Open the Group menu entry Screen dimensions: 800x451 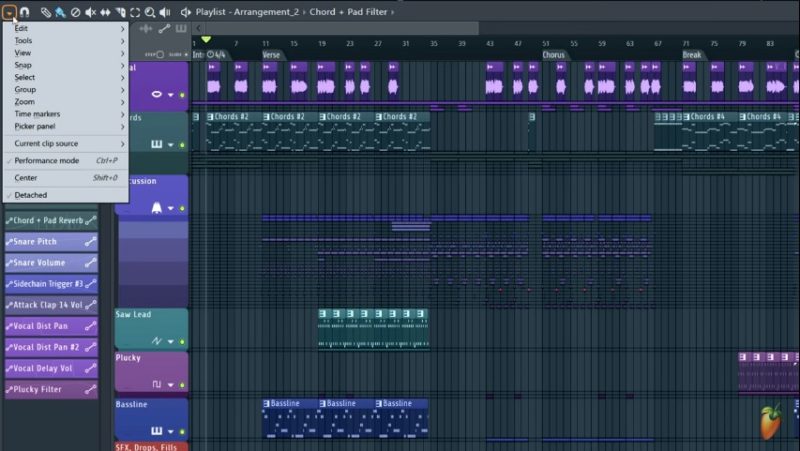point(66,89)
